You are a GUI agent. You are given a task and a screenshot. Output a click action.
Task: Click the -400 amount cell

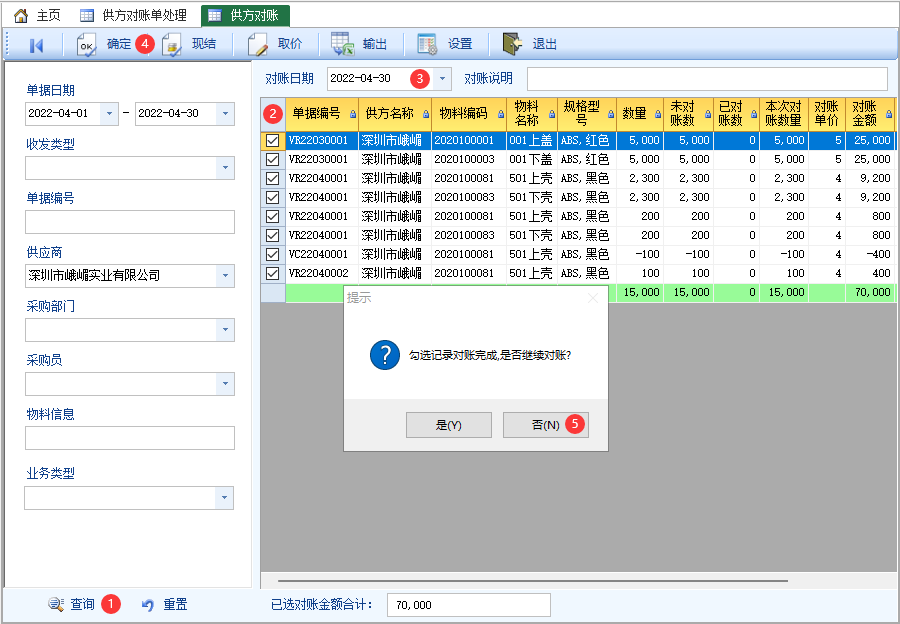click(x=870, y=254)
